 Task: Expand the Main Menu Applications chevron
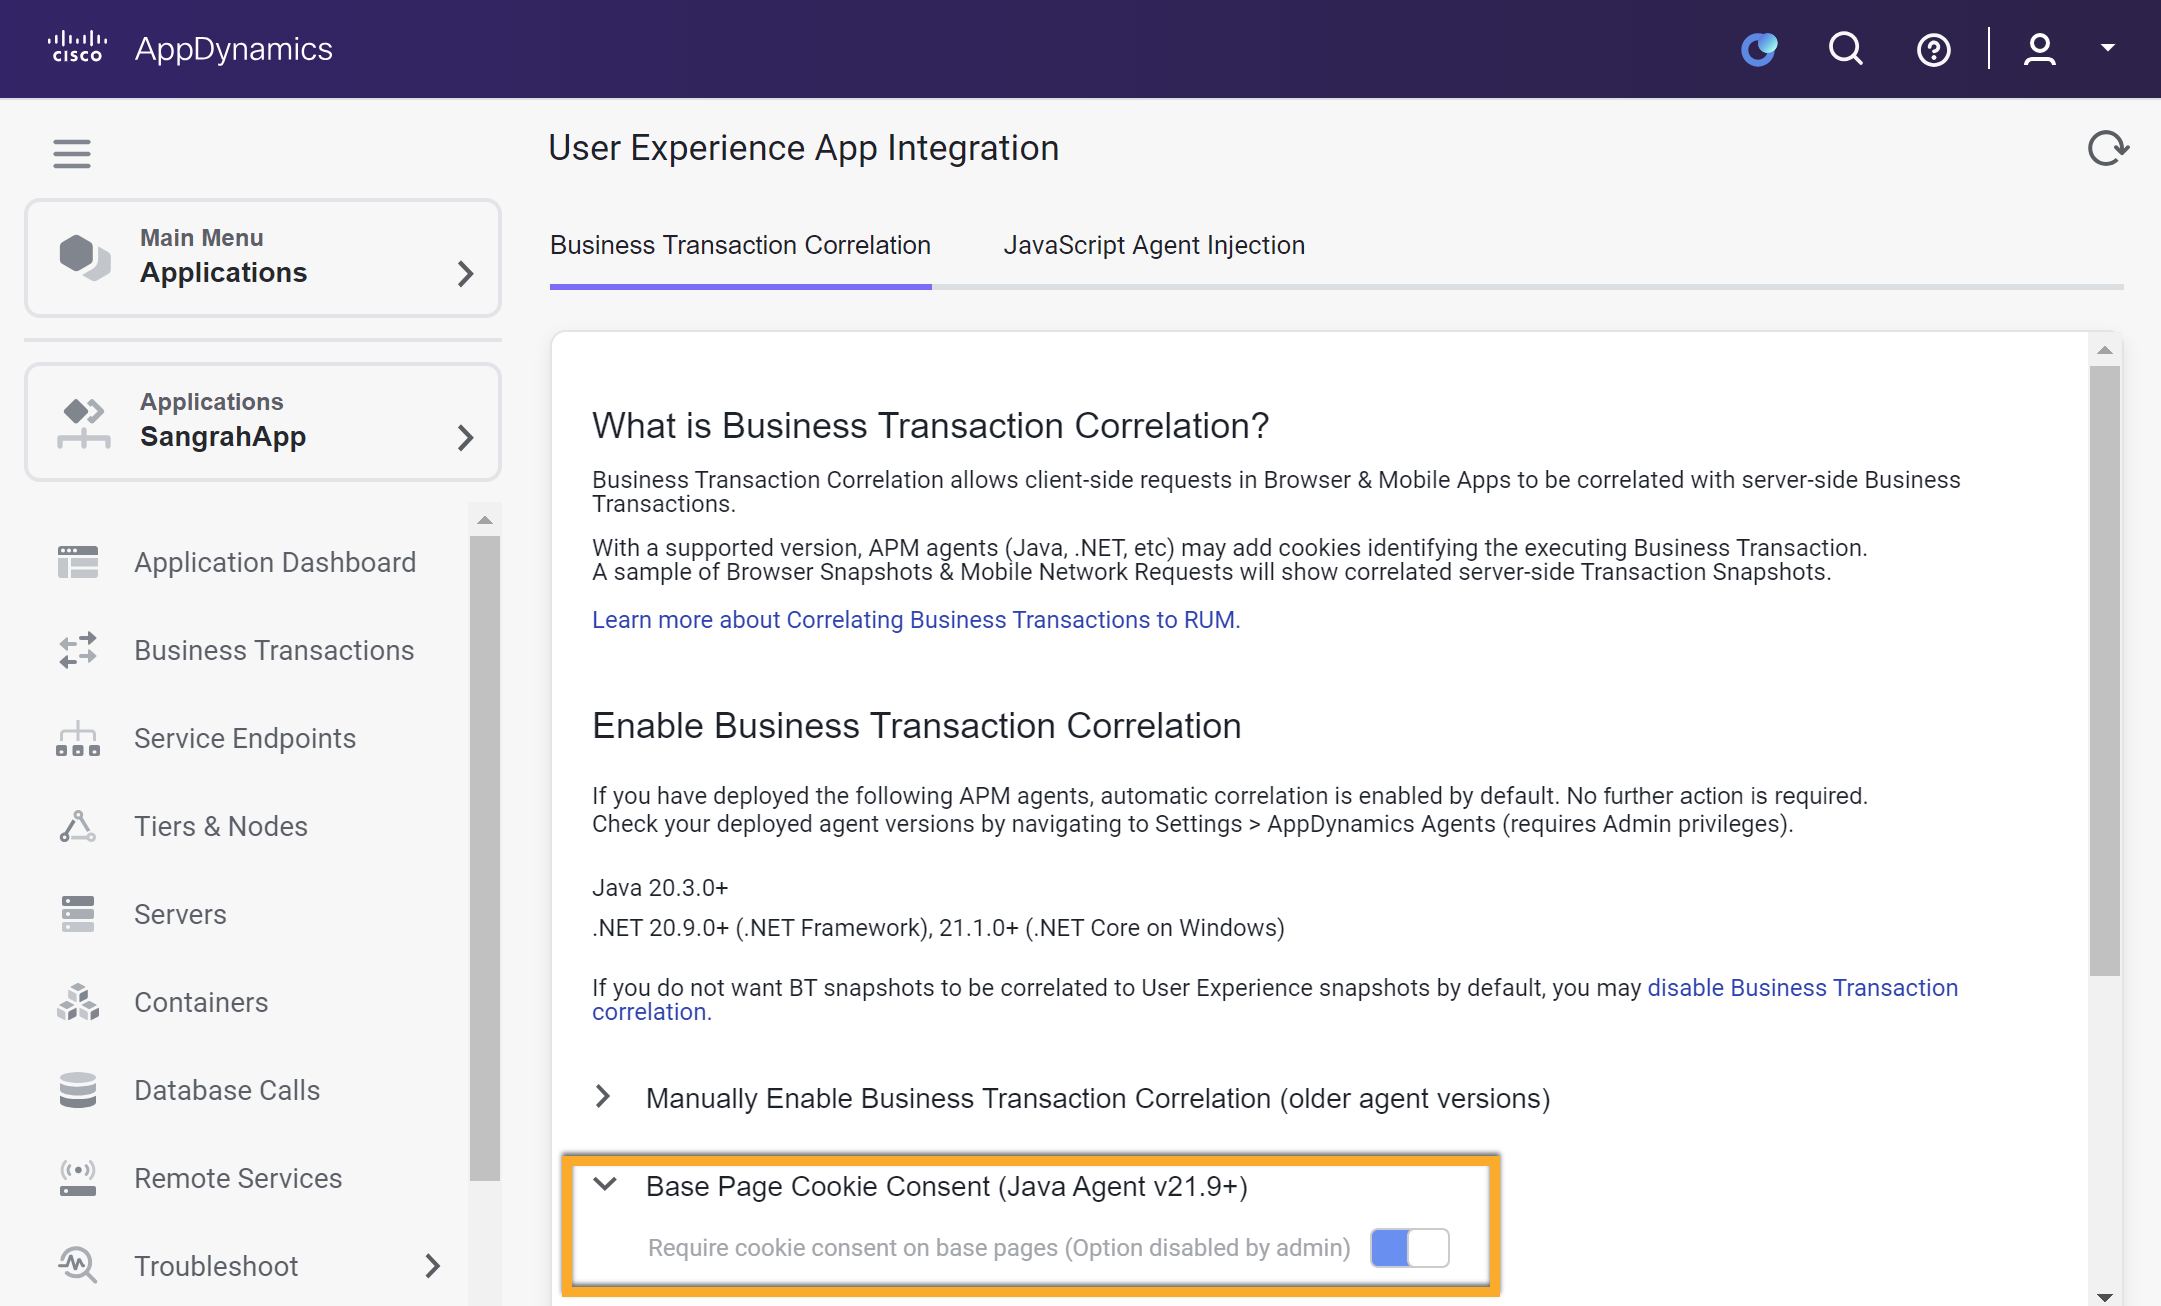click(465, 274)
